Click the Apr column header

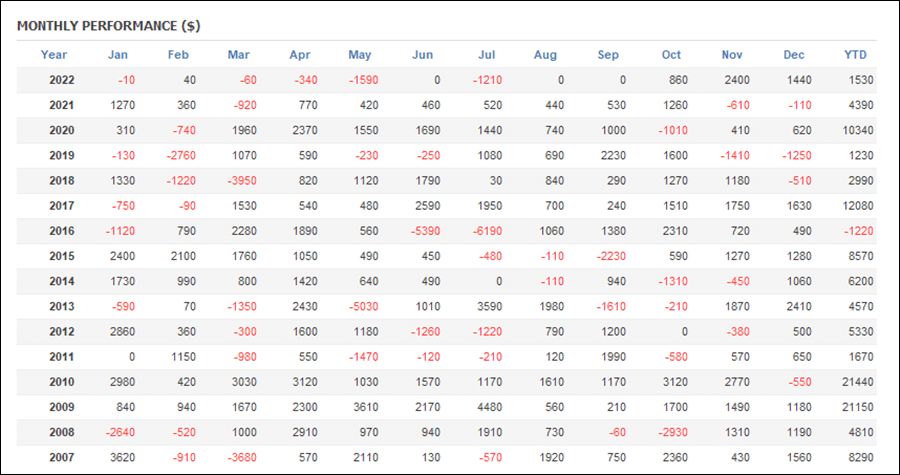coord(300,55)
